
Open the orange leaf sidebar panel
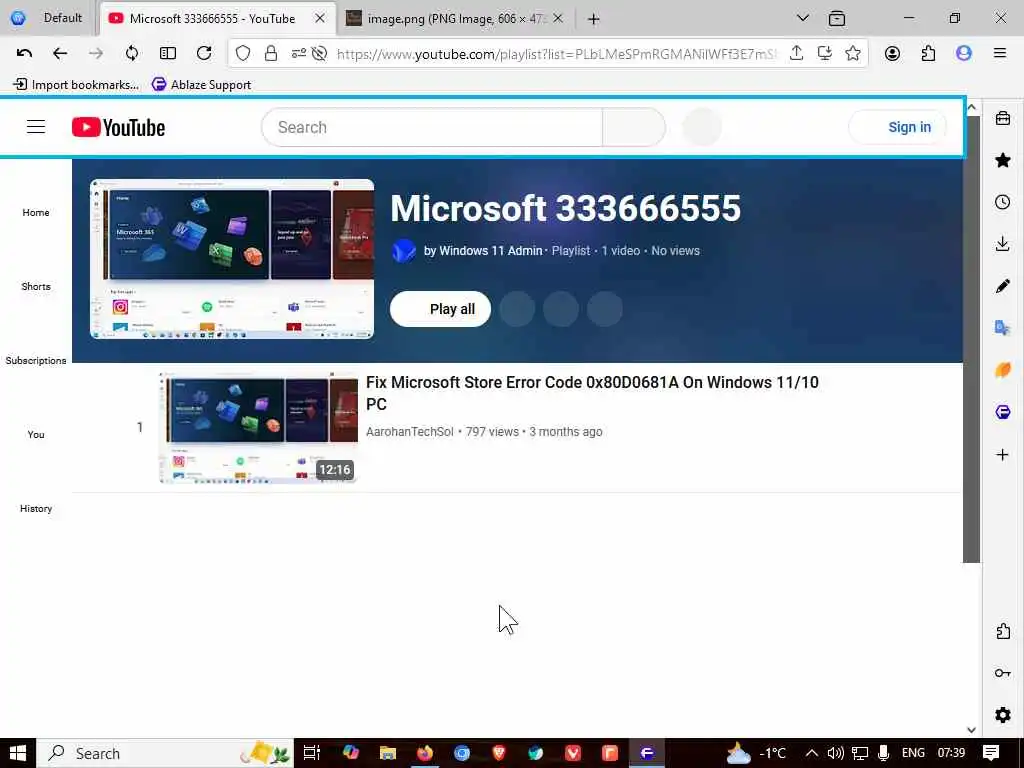[1002, 370]
